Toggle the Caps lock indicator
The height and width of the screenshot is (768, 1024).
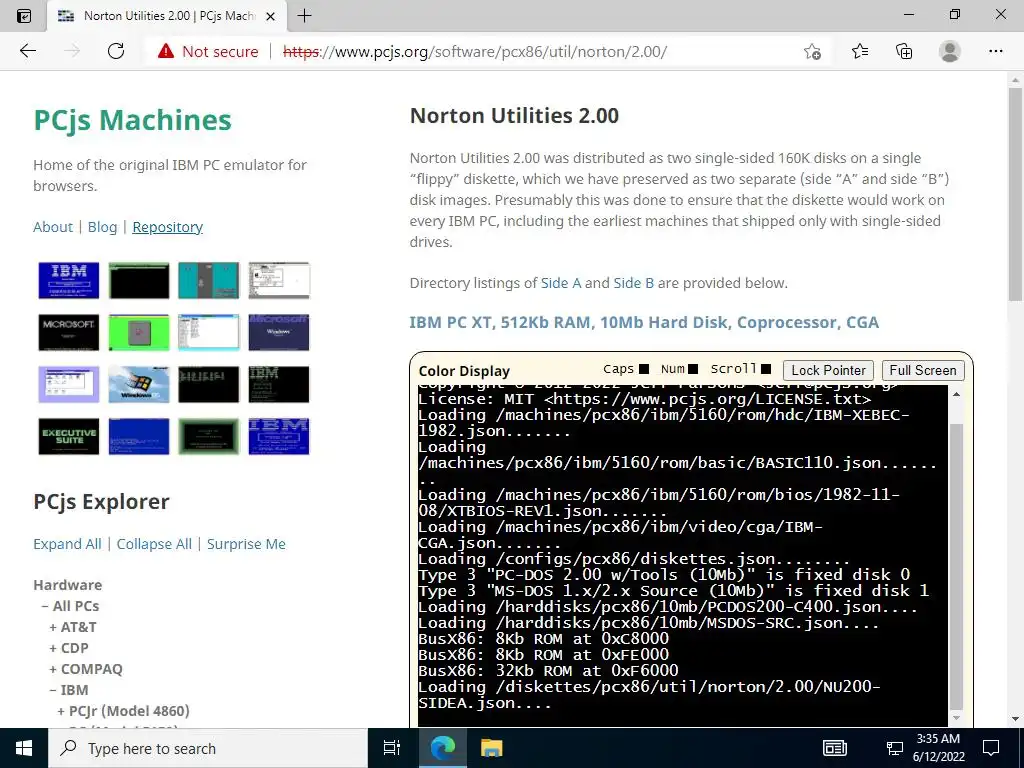coord(644,369)
